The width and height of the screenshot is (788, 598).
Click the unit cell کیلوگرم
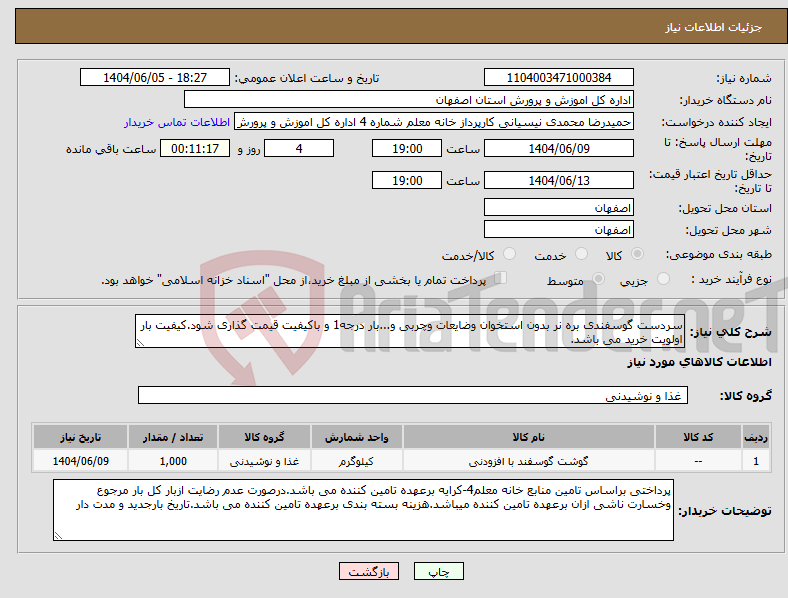pos(356,461)
